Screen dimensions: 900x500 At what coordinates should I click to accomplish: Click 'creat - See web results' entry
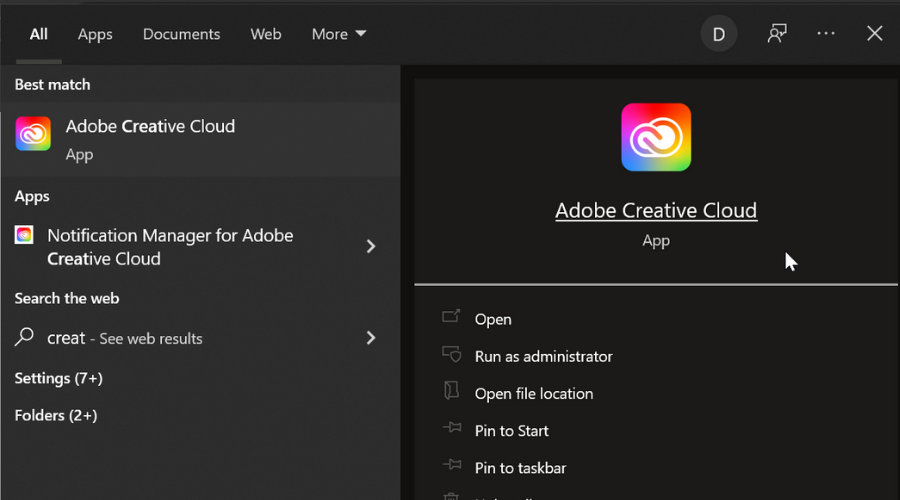(125, 338)
